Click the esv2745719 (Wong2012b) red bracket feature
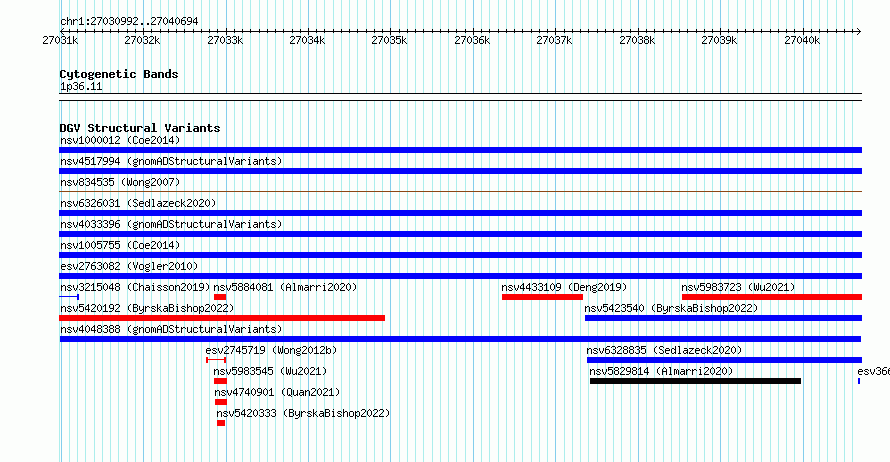The image size is (890, 462). point(216,360)
